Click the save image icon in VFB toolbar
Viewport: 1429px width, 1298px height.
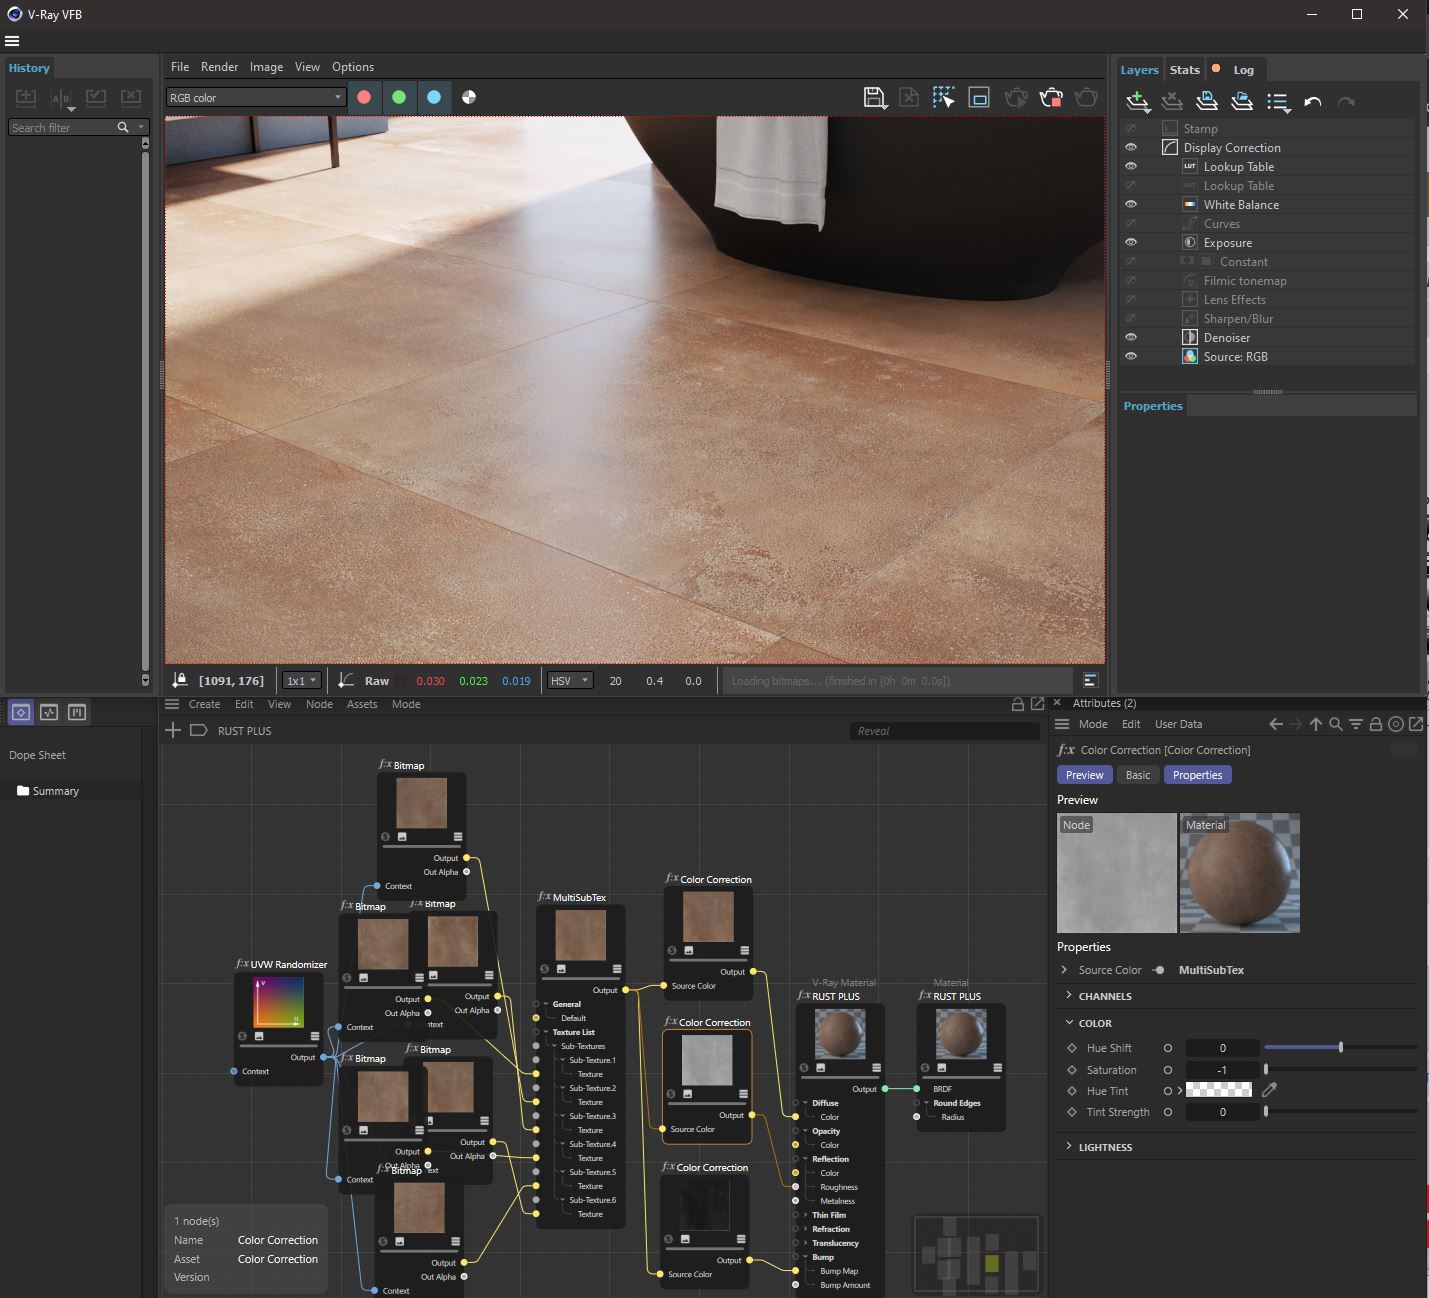pos(874,97)
